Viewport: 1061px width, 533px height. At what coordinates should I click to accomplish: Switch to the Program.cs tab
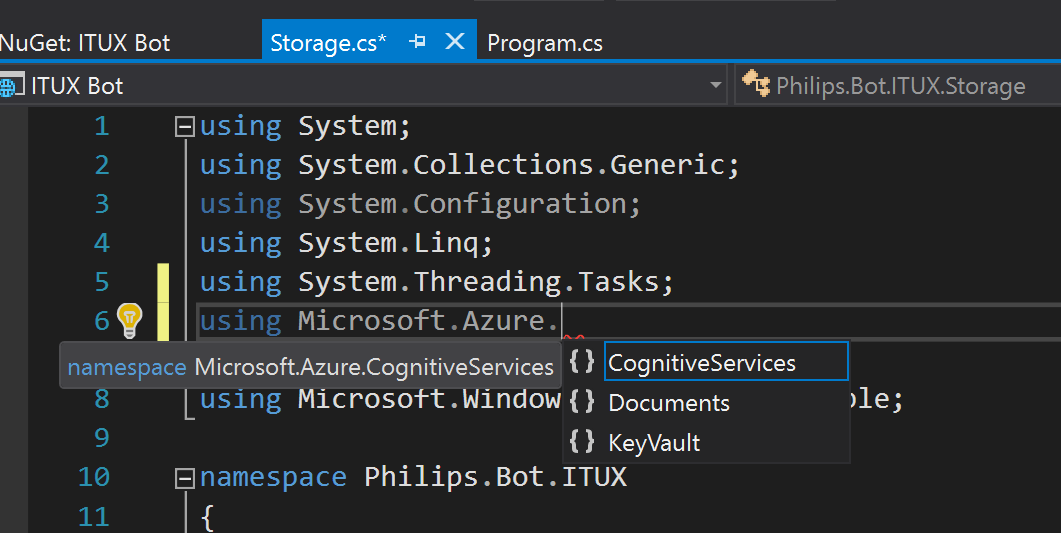pyautogui.click(x=545, y=43)
